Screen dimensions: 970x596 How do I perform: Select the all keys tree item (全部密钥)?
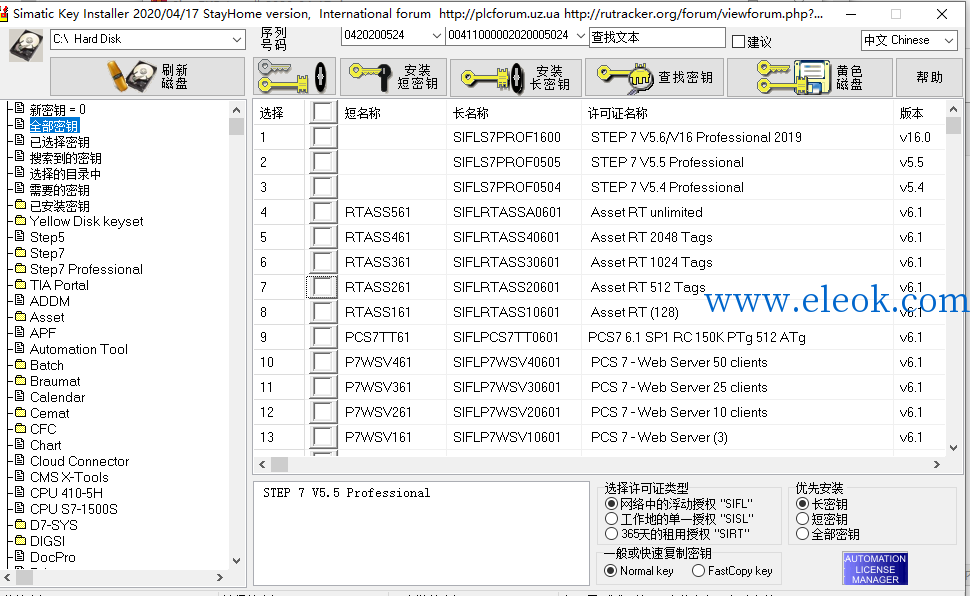click(54, 126)
